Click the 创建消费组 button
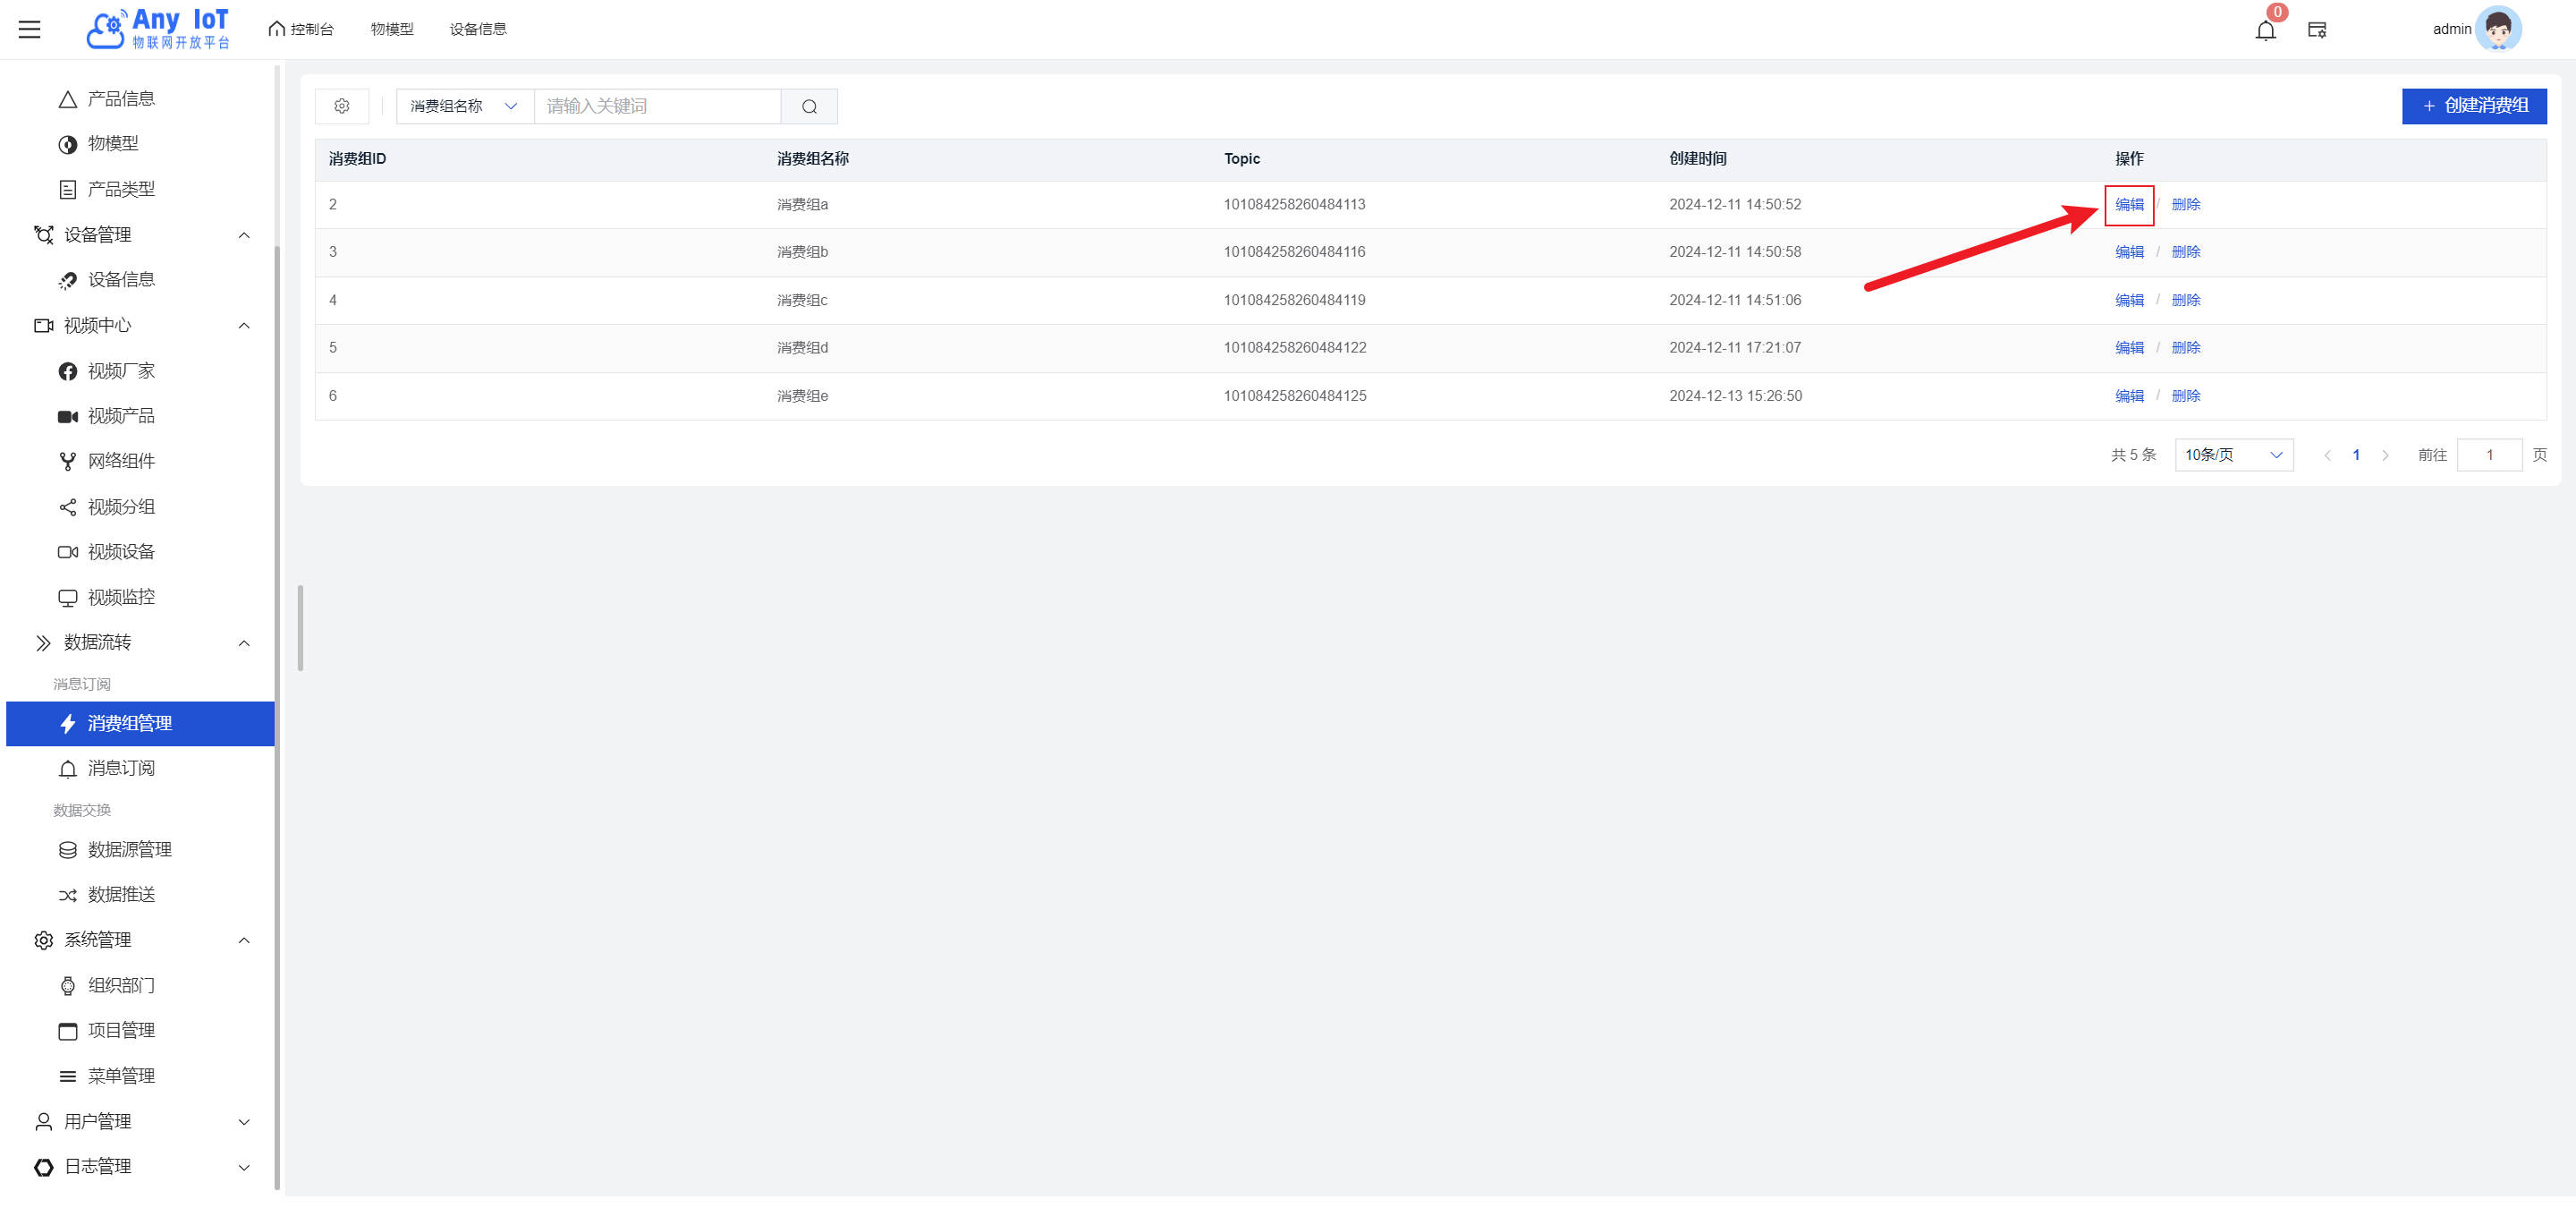Viewport: 2576px width, 1208px height. [x=2473, y=106]
